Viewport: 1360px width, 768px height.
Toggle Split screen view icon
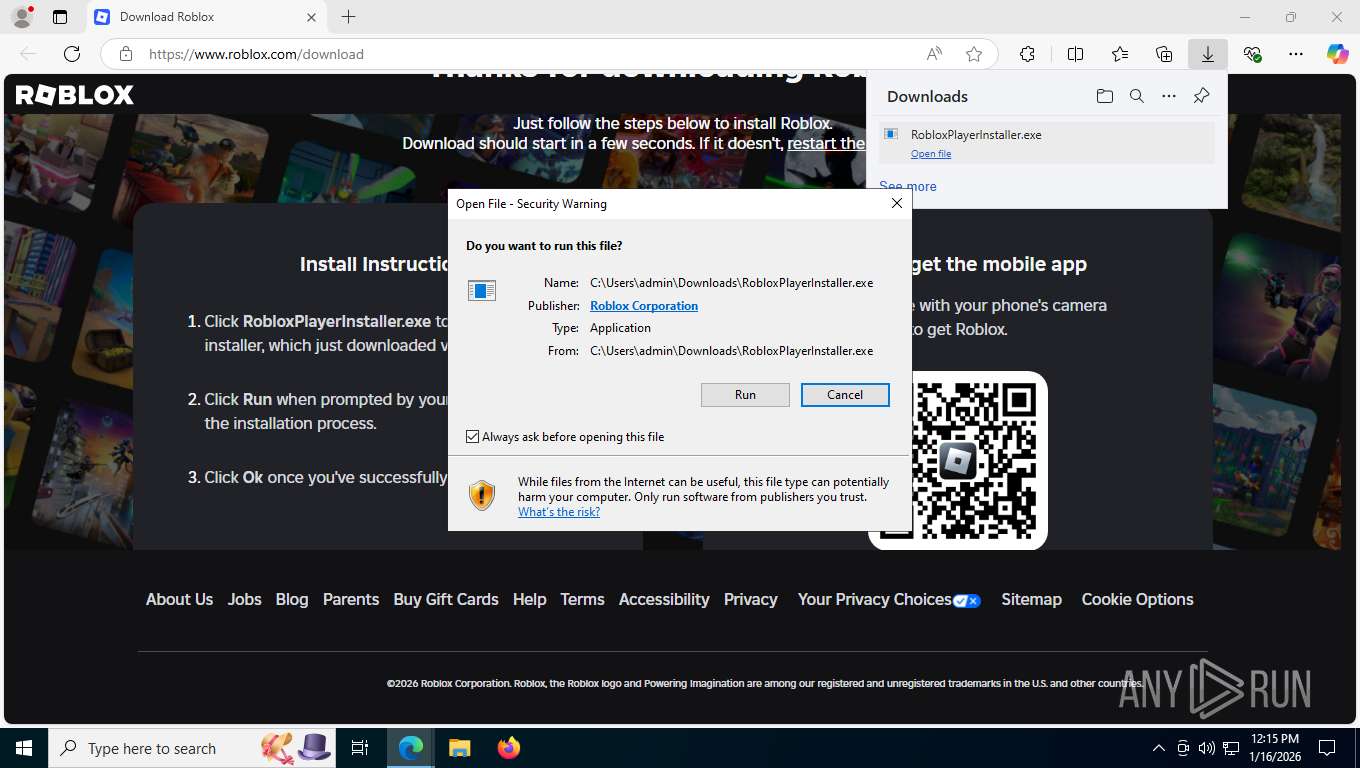(1075, 54)
